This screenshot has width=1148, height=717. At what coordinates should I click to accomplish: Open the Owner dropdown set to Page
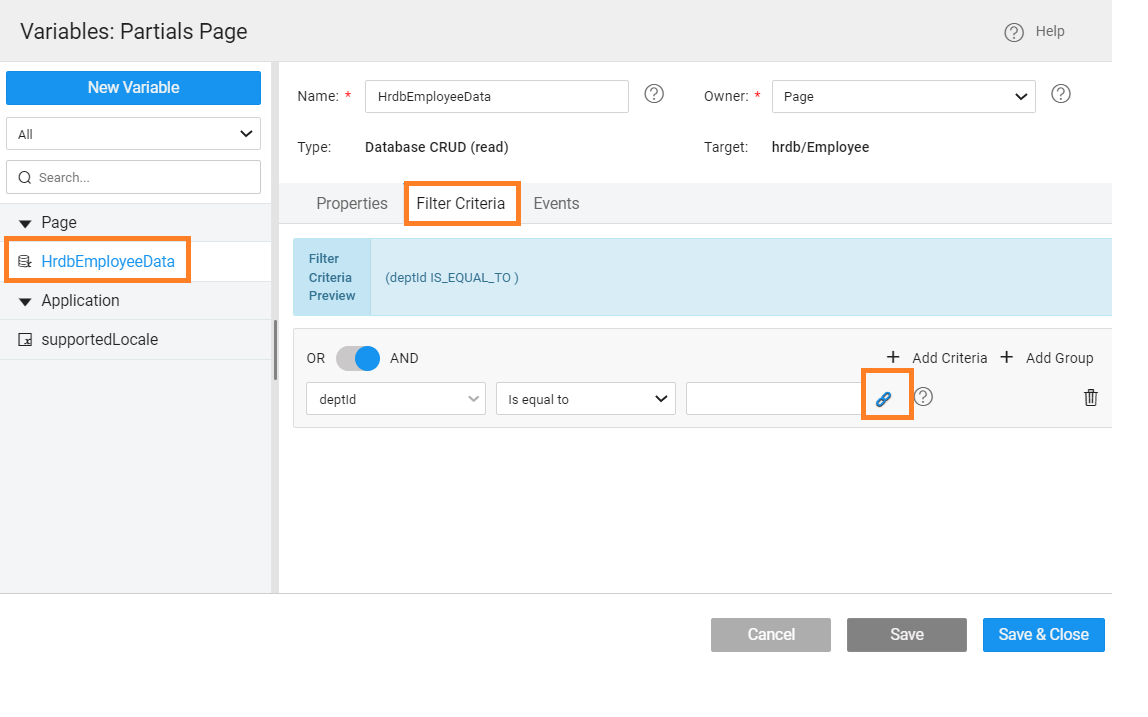tap(903, 97)
